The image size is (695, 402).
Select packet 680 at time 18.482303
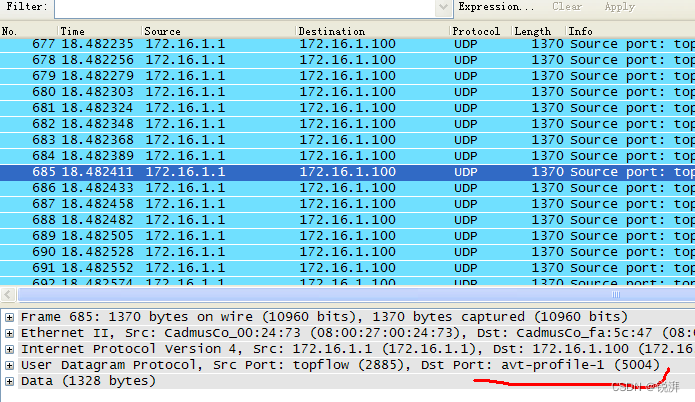(348, 92)
